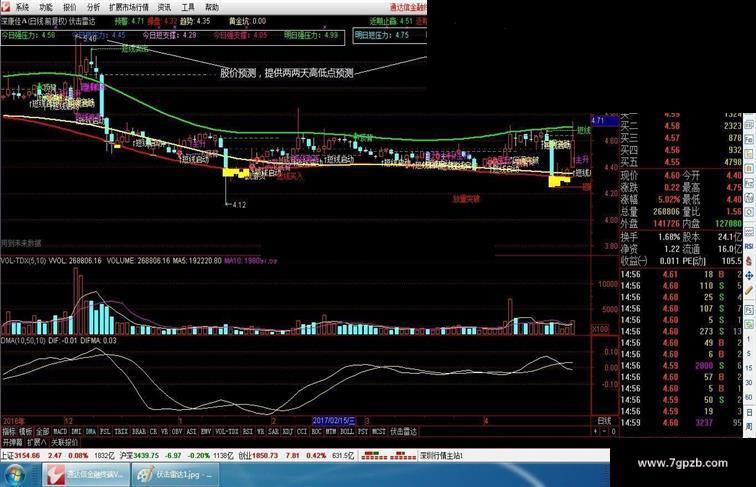Open the 日线 period selector
756x487 pixels.
[x=604, y=421]
